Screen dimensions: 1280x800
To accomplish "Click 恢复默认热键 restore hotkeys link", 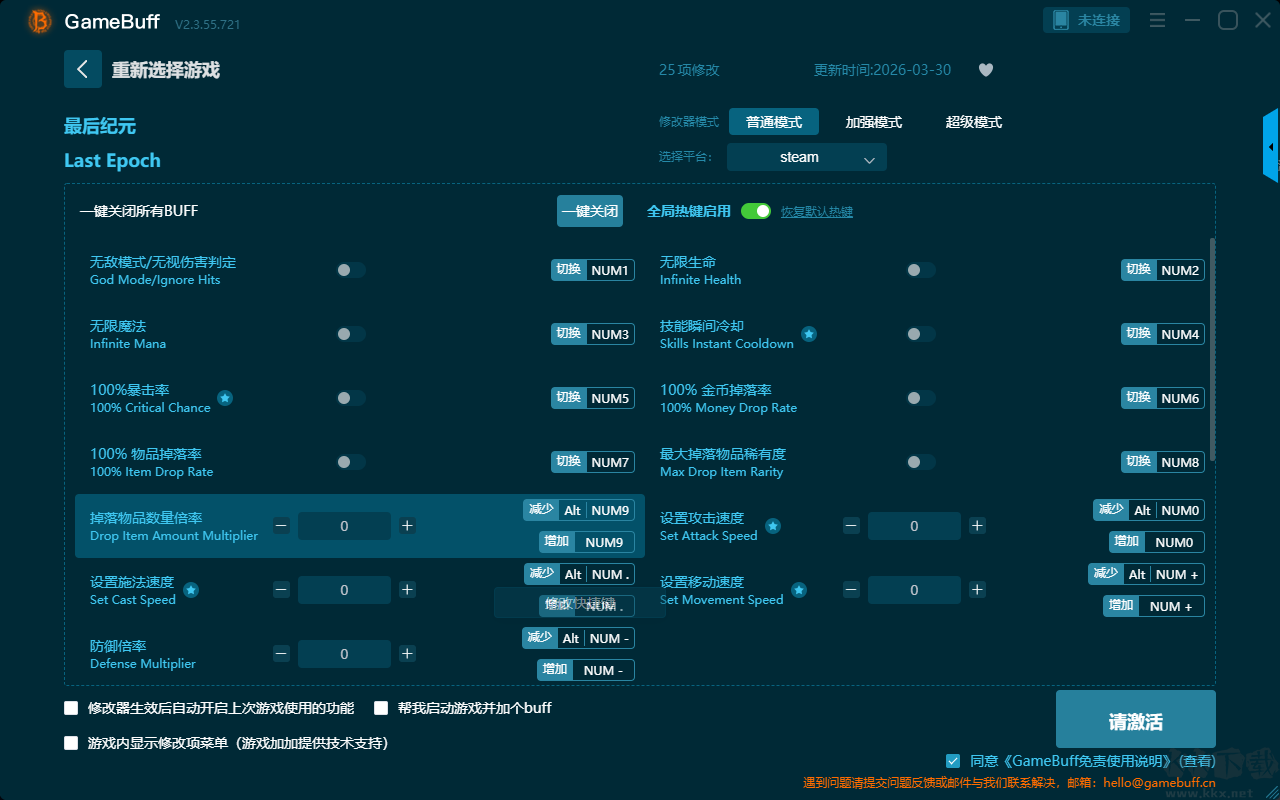I will coord(817,212).
